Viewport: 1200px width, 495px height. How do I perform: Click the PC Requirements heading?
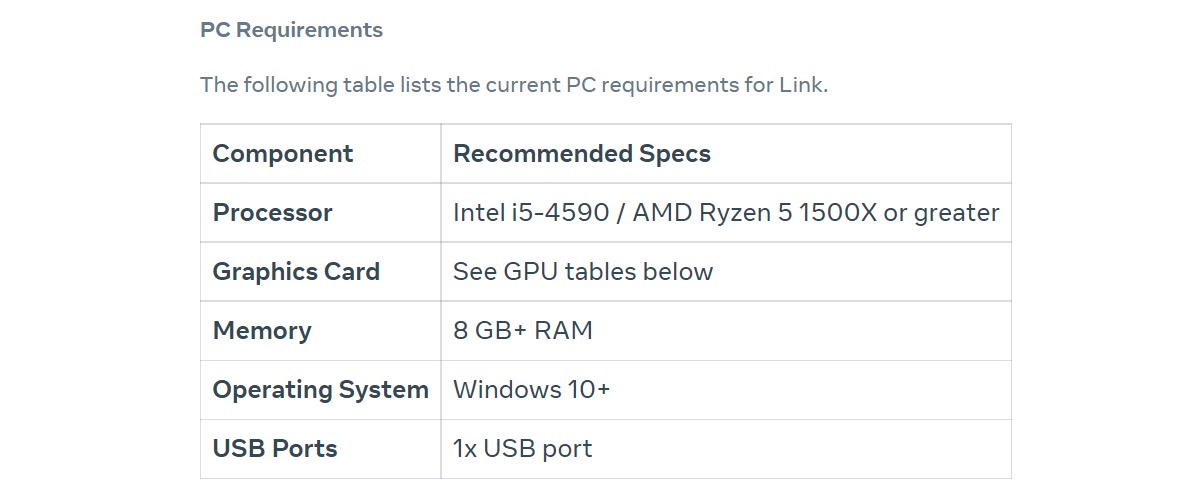(291, 30)
